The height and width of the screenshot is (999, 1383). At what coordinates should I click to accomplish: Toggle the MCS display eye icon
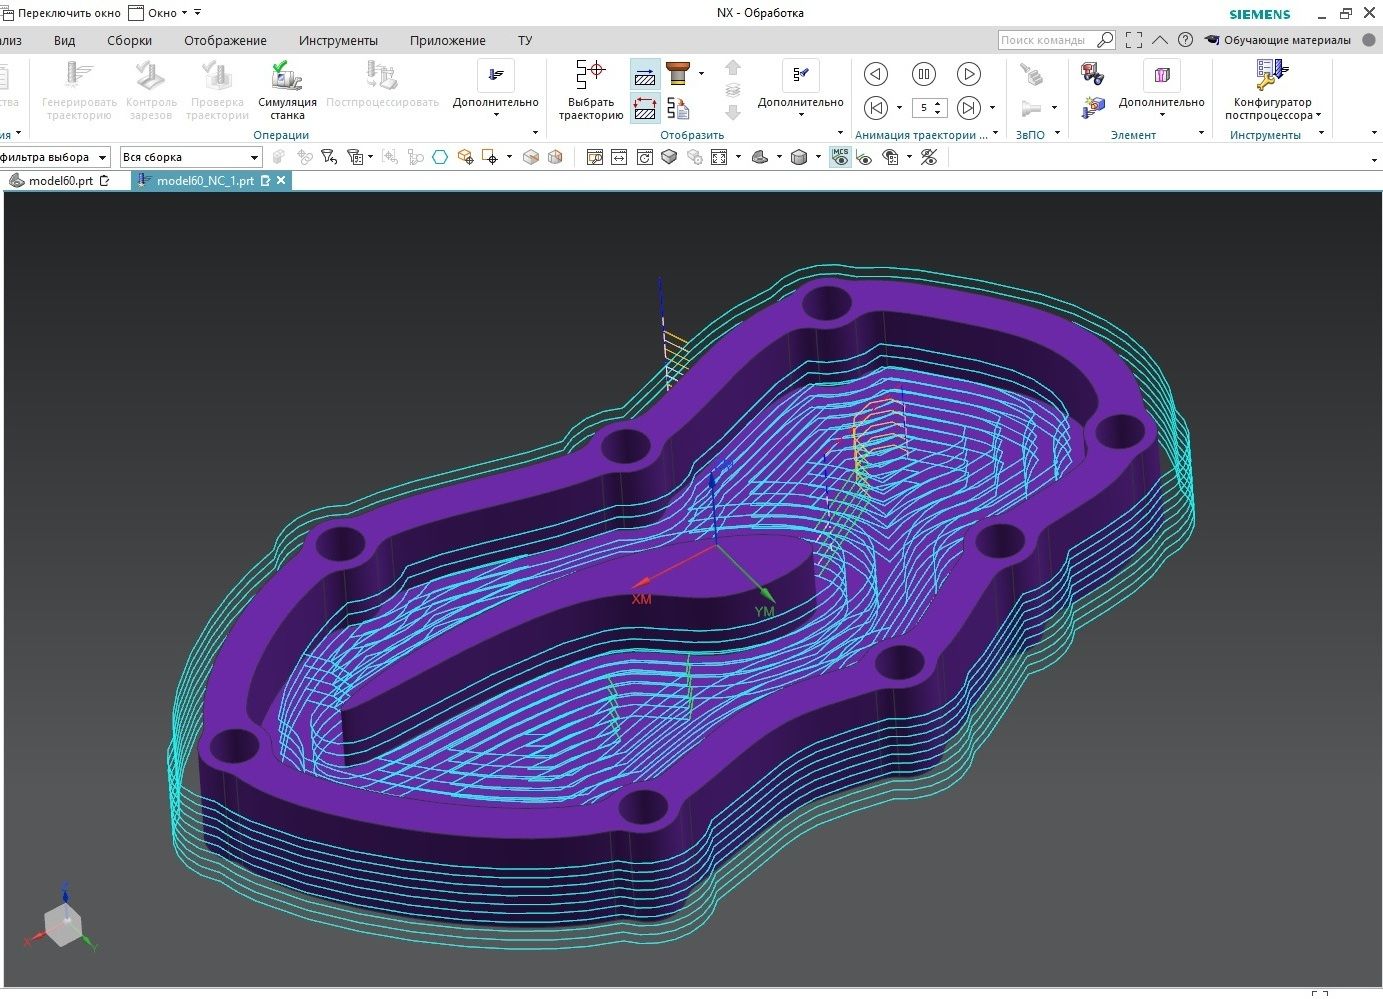click(840, 157)
